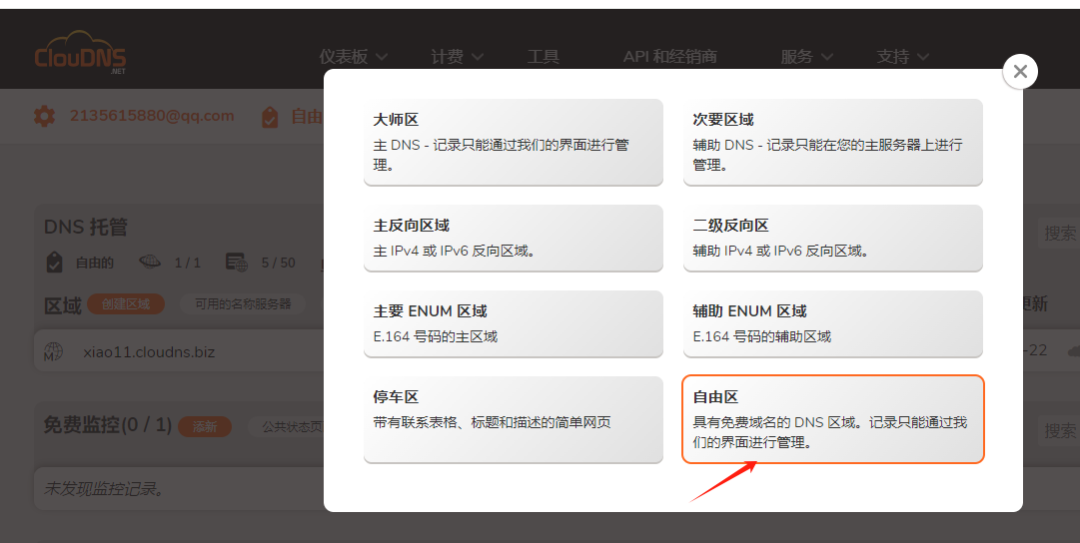Click the 未发现监控记录。 message
The image size is (1080, 543).
(104, 489)
